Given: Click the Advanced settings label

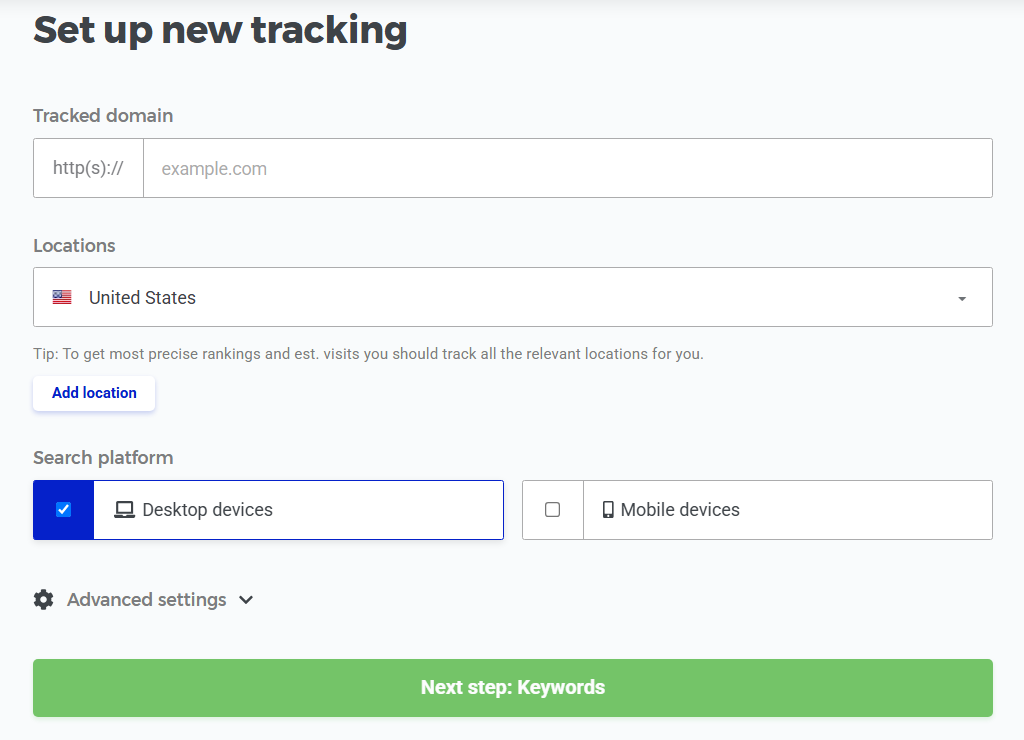Looking at the screenshot, I should coord(147,600).
